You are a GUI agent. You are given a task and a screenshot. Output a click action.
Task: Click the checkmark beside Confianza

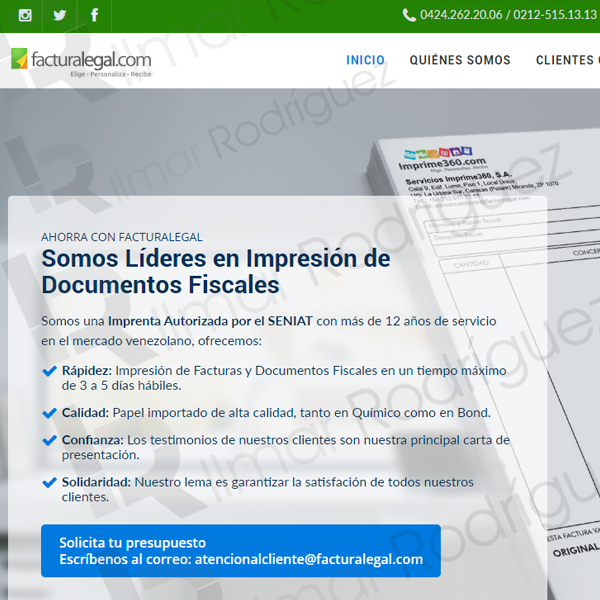tap(50, 440)
